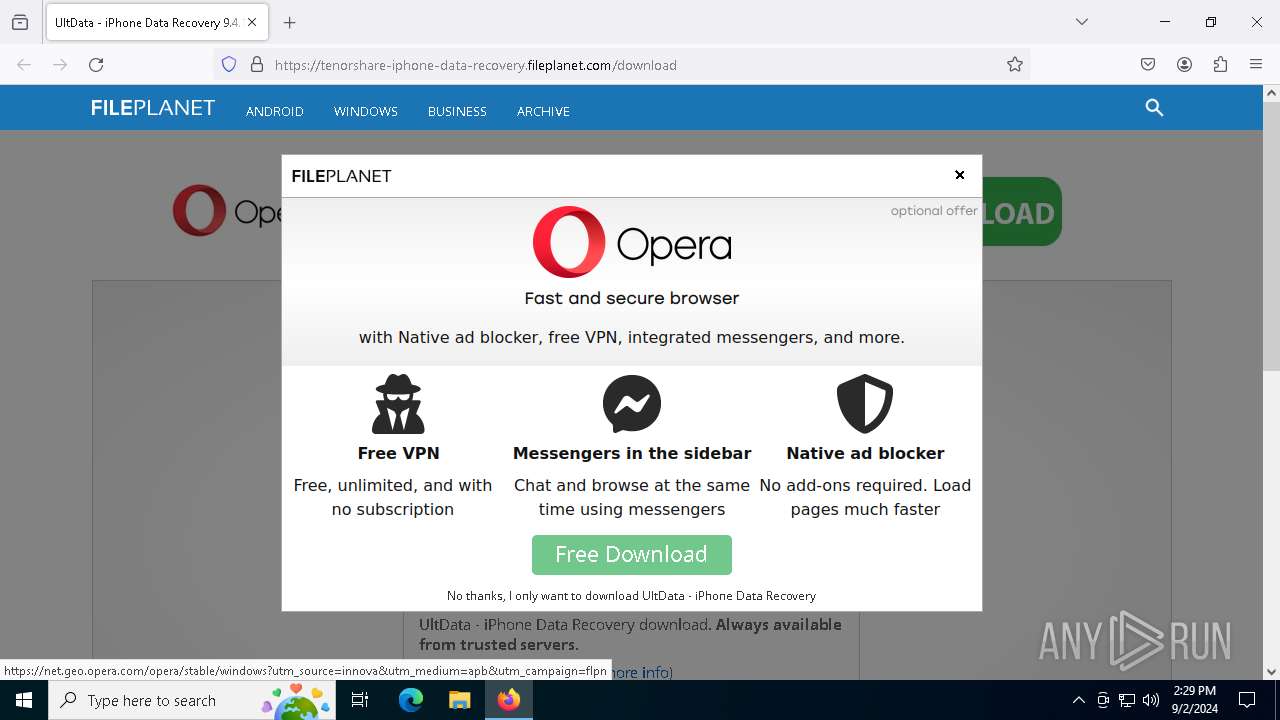Click the meet-now tray icon

1103,700
